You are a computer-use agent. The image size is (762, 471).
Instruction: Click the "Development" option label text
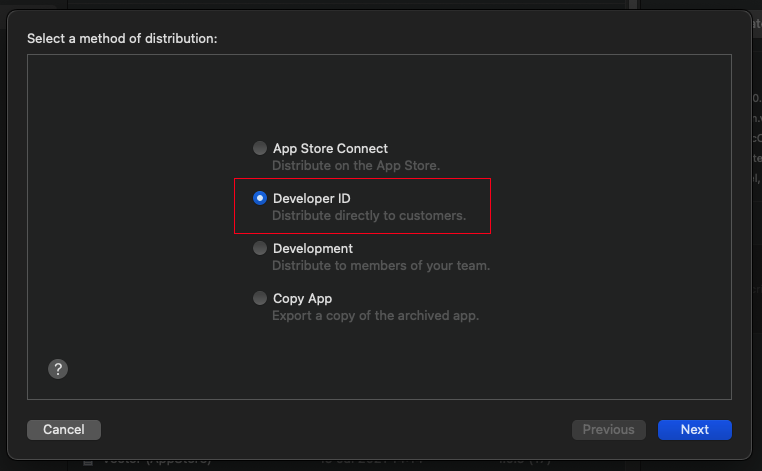coord(313,248)
